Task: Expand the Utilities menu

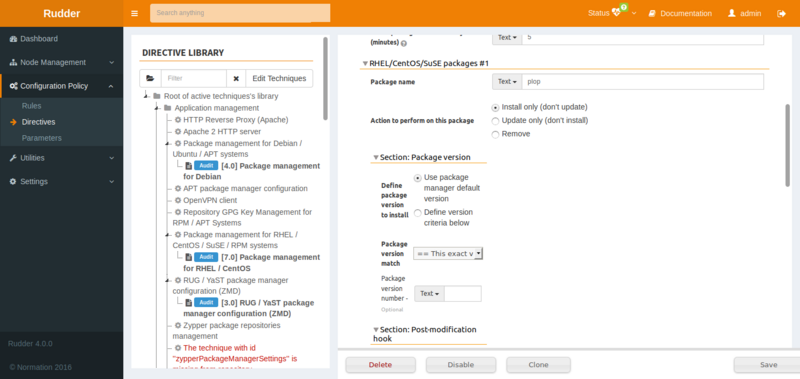Action: point(61,158)
